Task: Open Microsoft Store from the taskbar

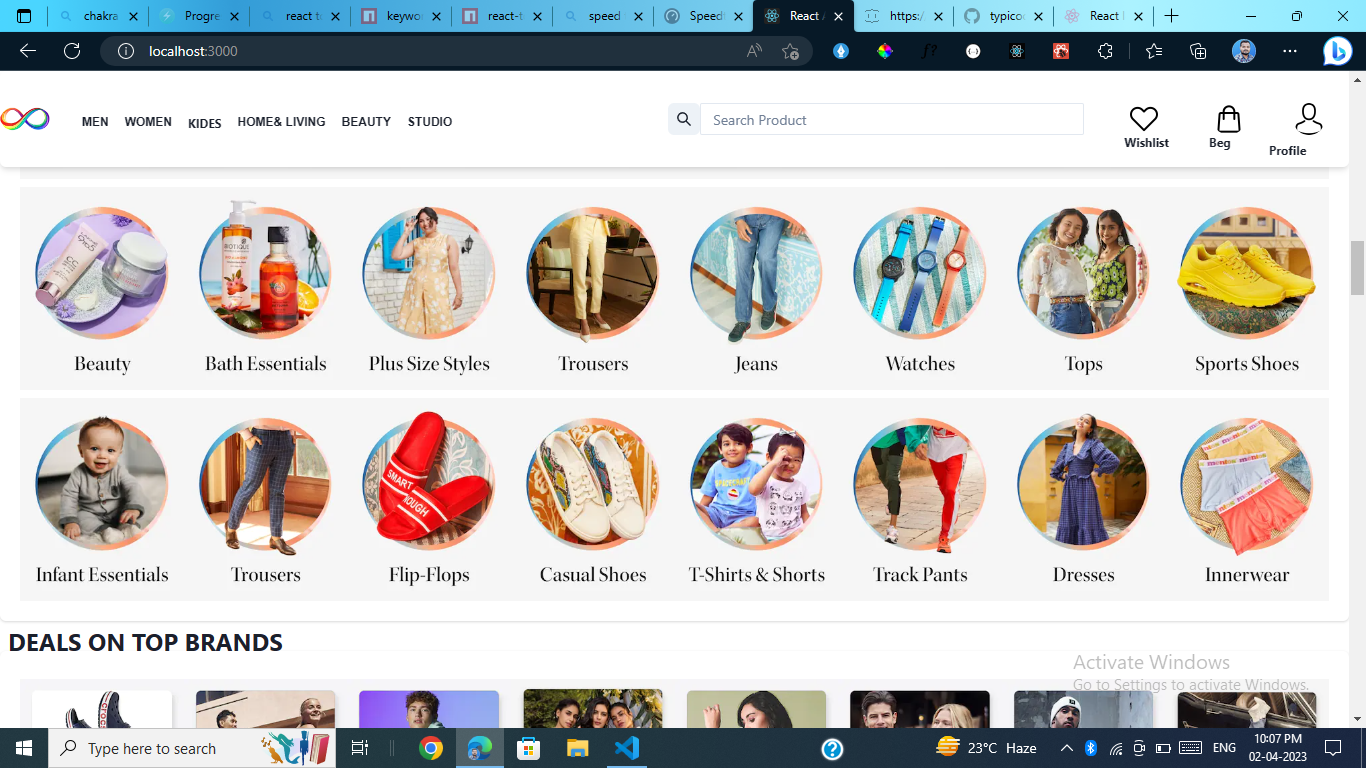Action: pos(529,748)
